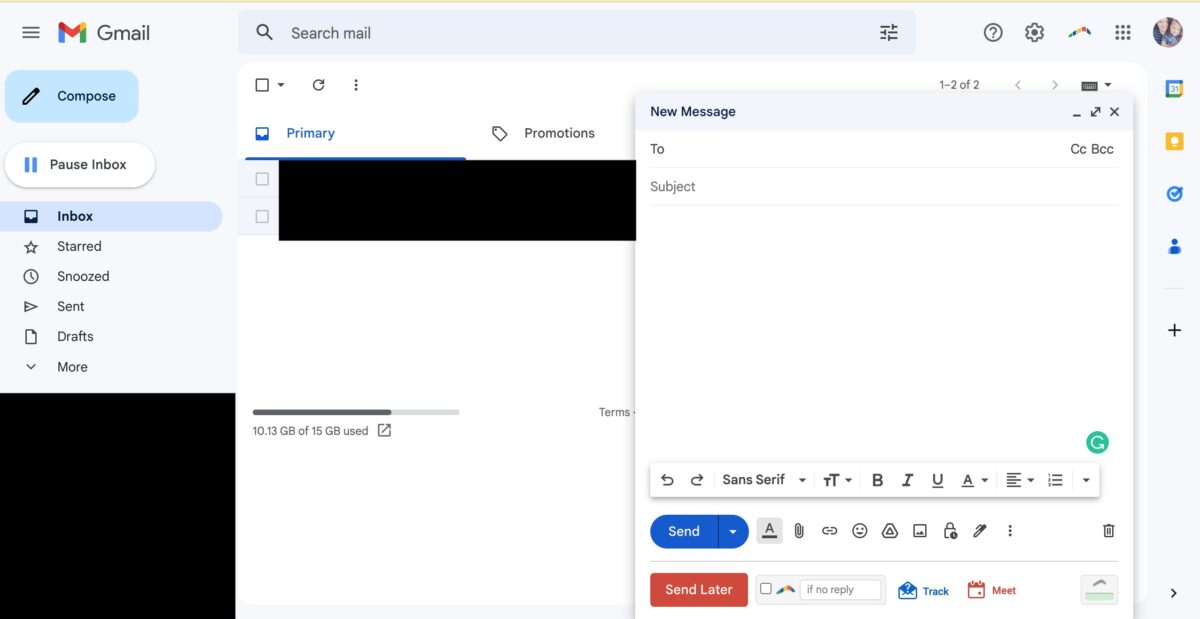This screenshot has width=1200, height=619.
Task: Insert a photo into the message
Action: tap(920, 531)
